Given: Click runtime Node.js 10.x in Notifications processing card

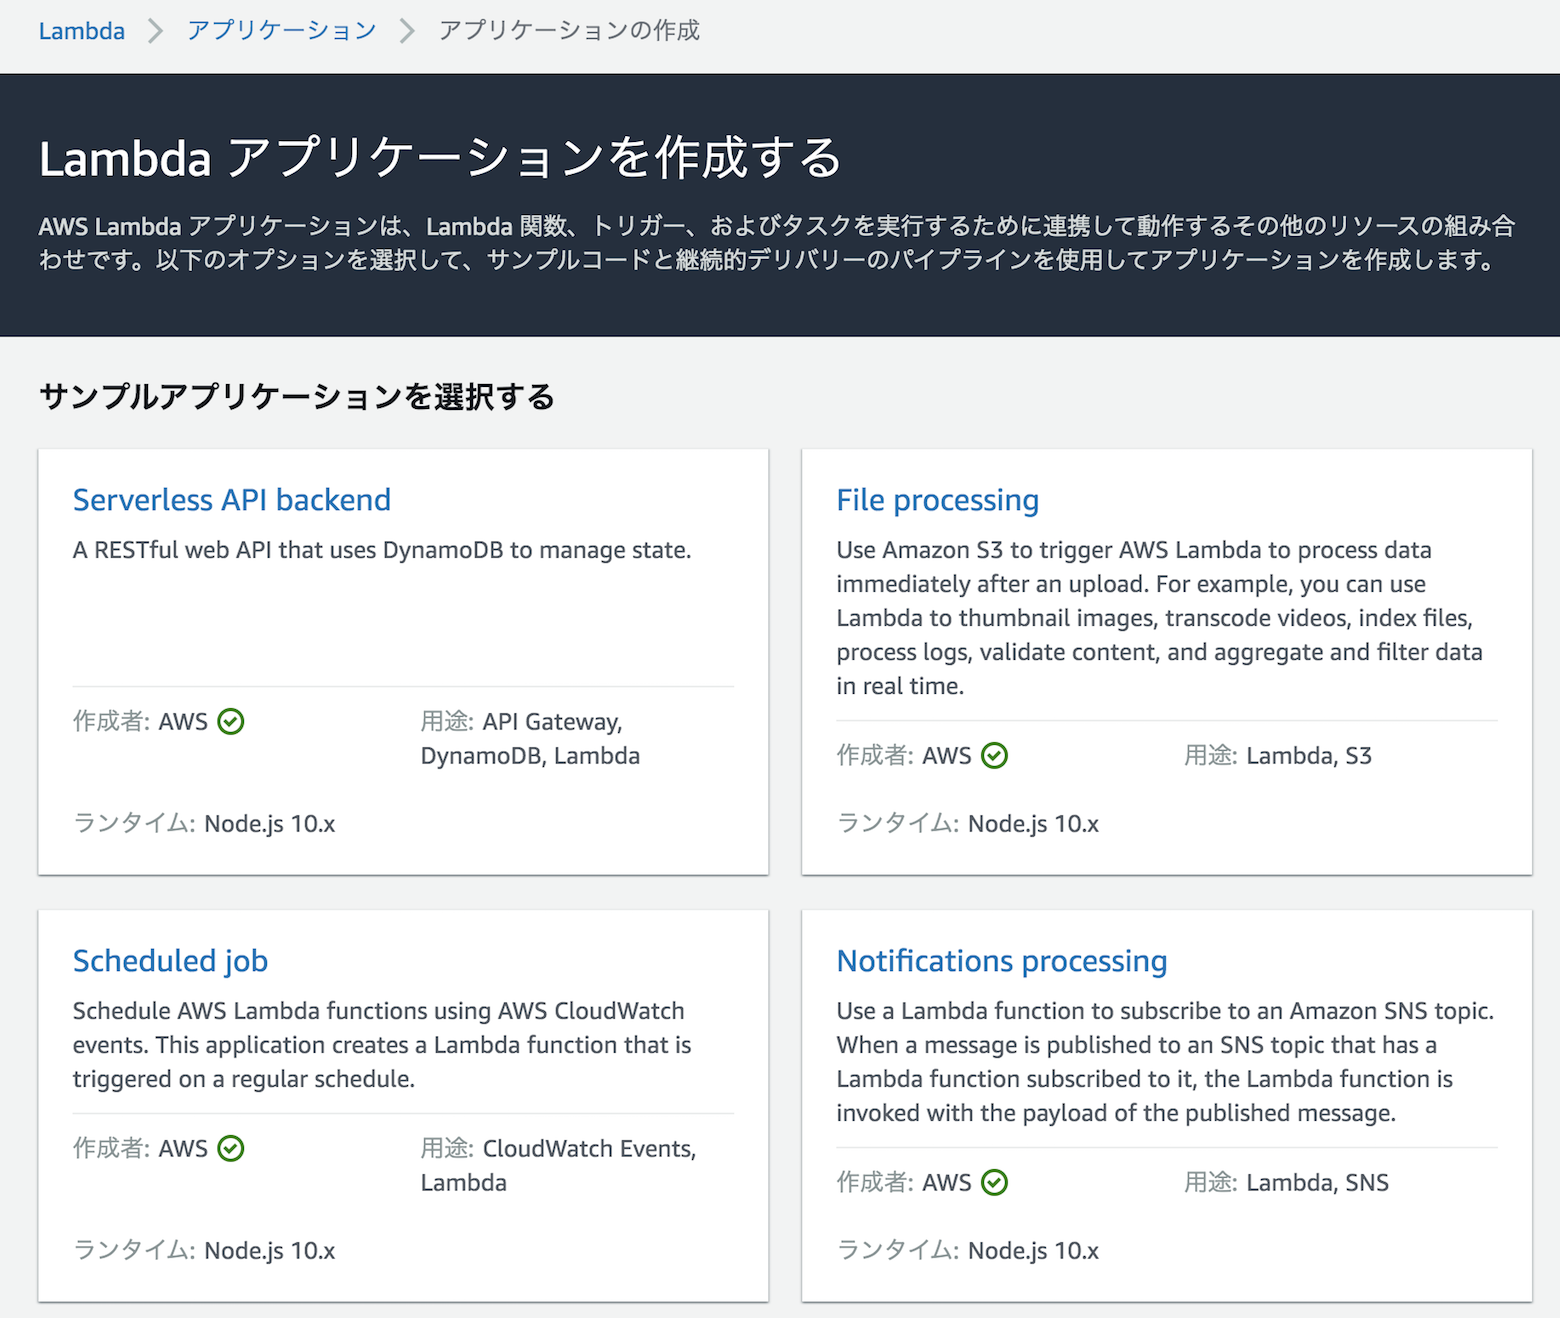Looking at the screenshot, I should (1034, 1250).
